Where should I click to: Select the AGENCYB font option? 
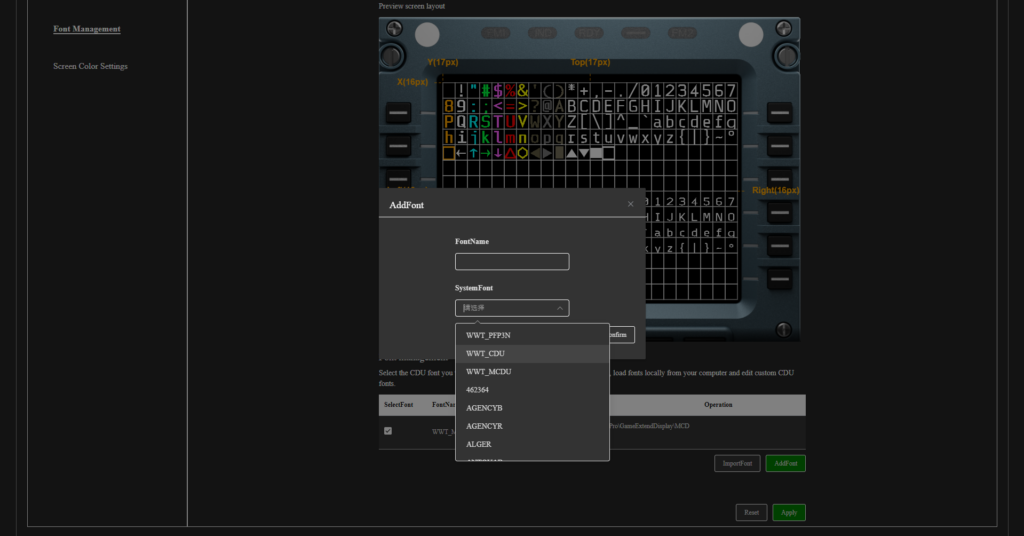(x=532, y=408)
